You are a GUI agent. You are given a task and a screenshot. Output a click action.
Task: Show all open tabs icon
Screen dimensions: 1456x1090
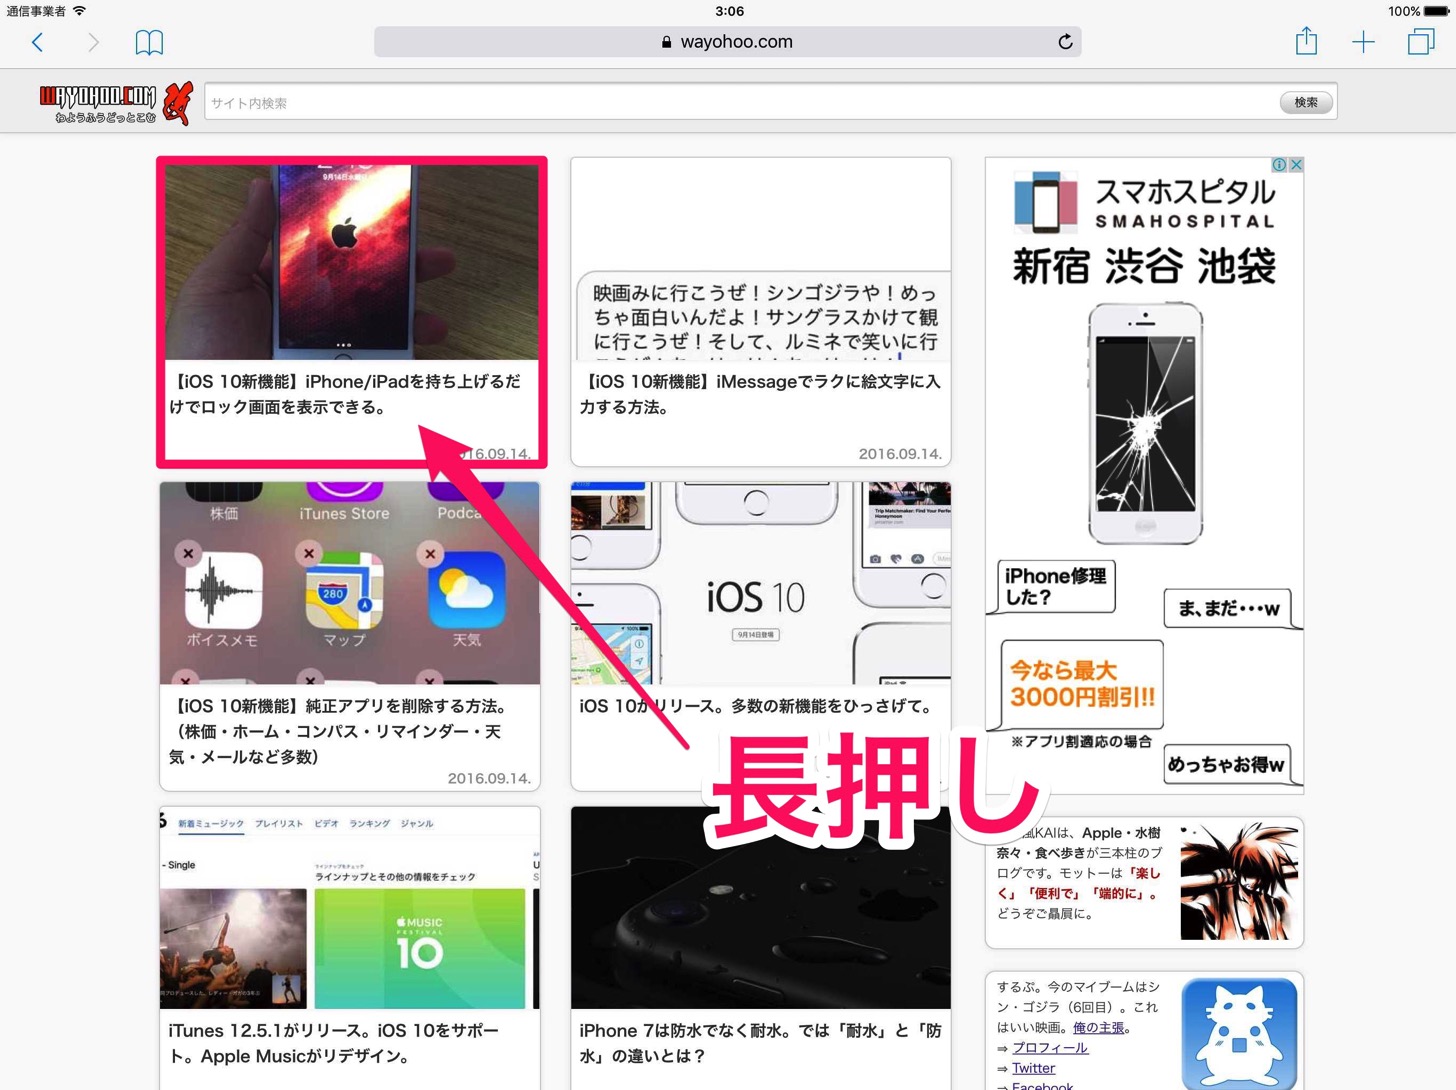[1420, 42]
